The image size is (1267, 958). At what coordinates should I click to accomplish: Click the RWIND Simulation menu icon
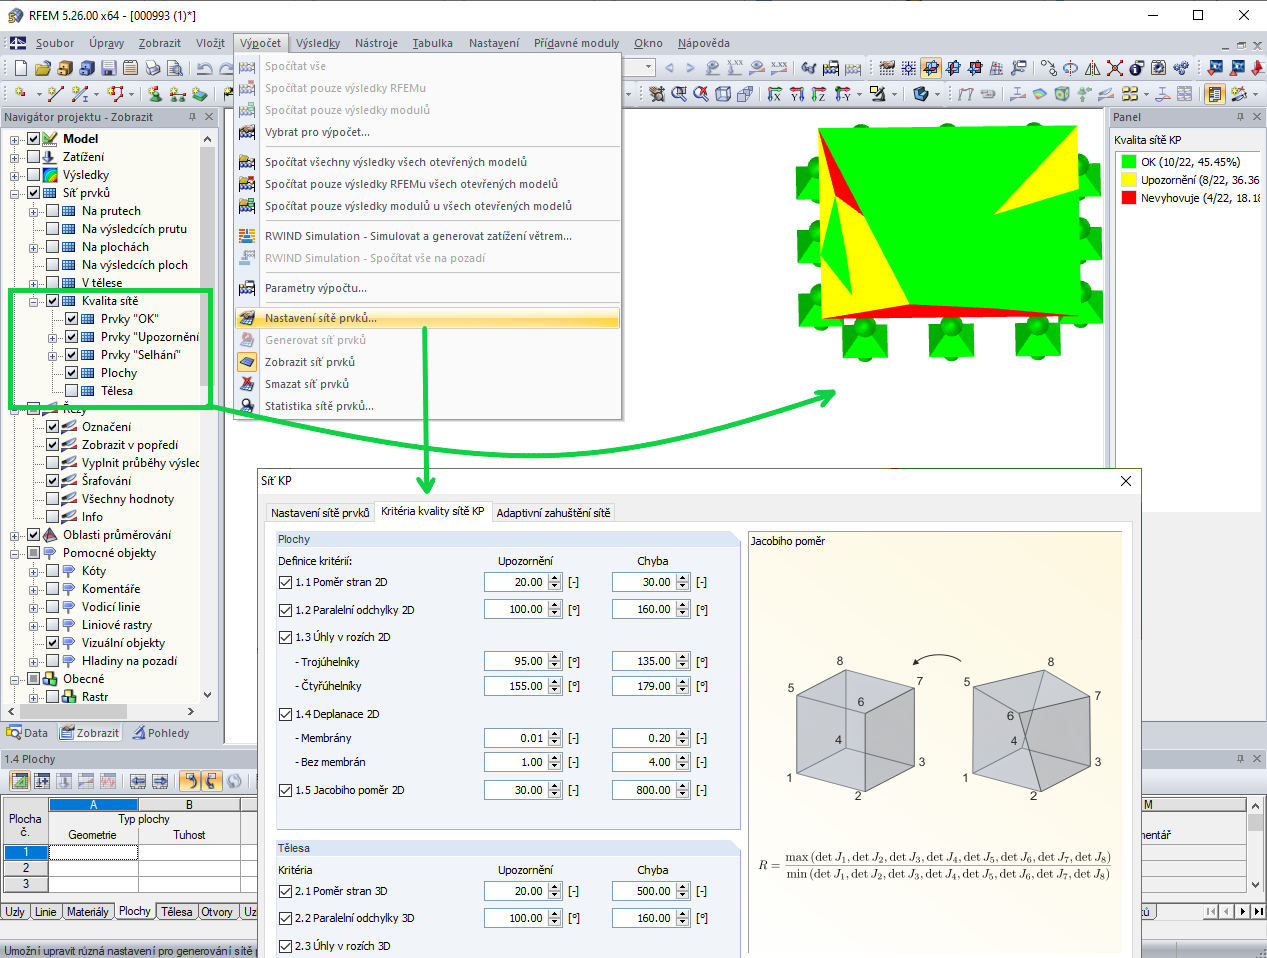point(247,236)
